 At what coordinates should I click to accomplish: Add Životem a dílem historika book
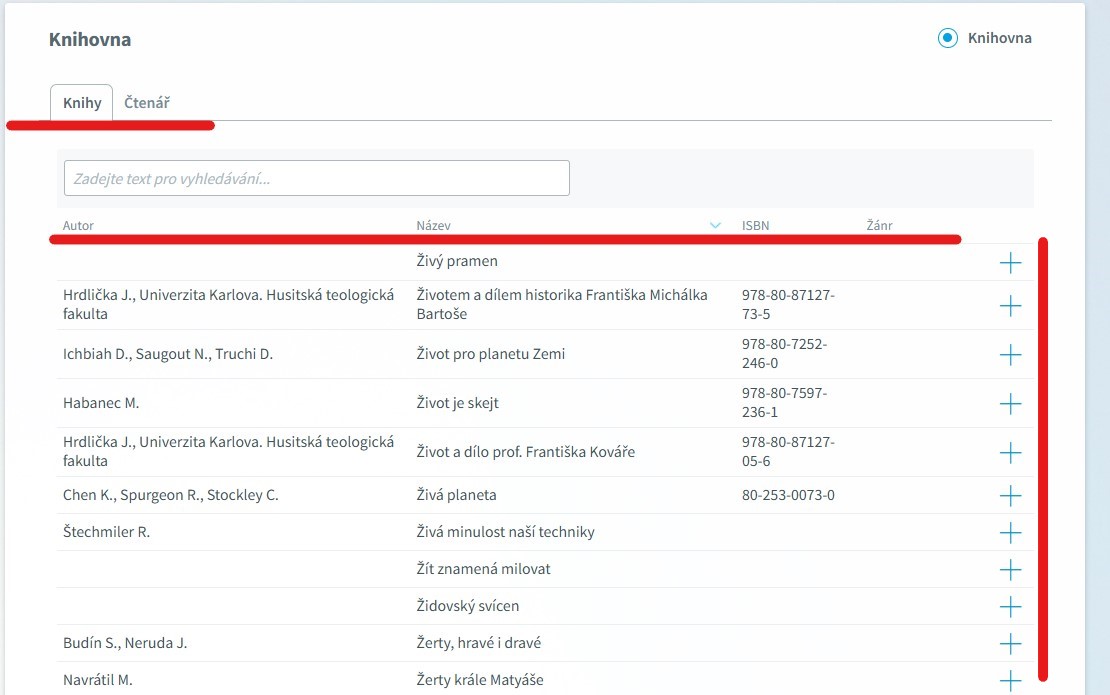click(x=1010, y=306)
